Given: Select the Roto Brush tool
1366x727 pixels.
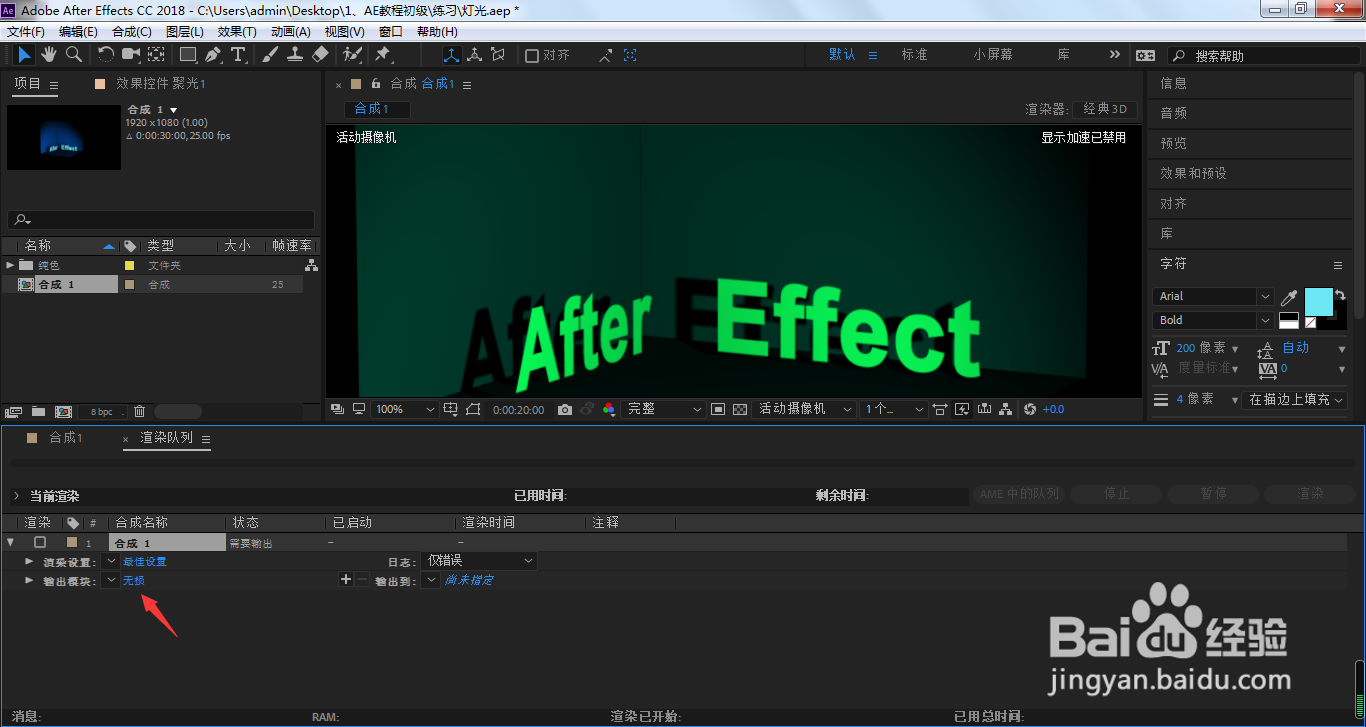Looking at the screenshot, I should pos(352,54).
